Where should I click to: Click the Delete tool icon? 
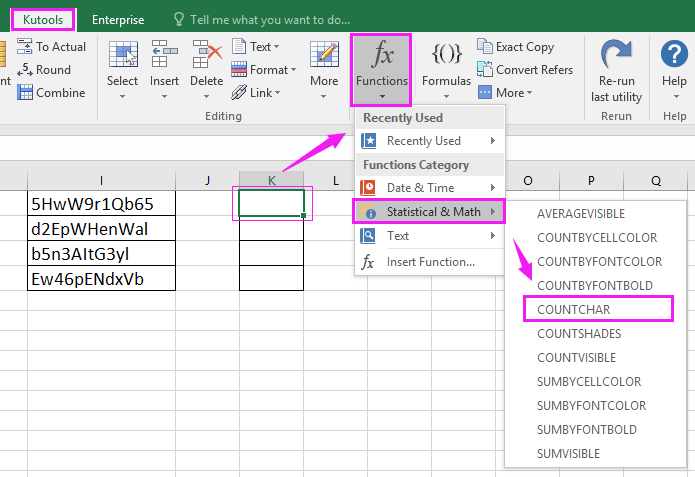[x=207, y=54]
